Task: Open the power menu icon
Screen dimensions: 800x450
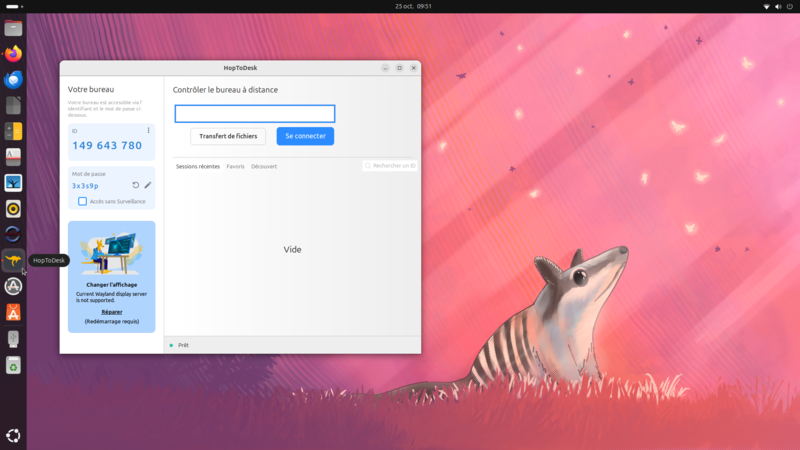Action: click(x=790, y=7)
